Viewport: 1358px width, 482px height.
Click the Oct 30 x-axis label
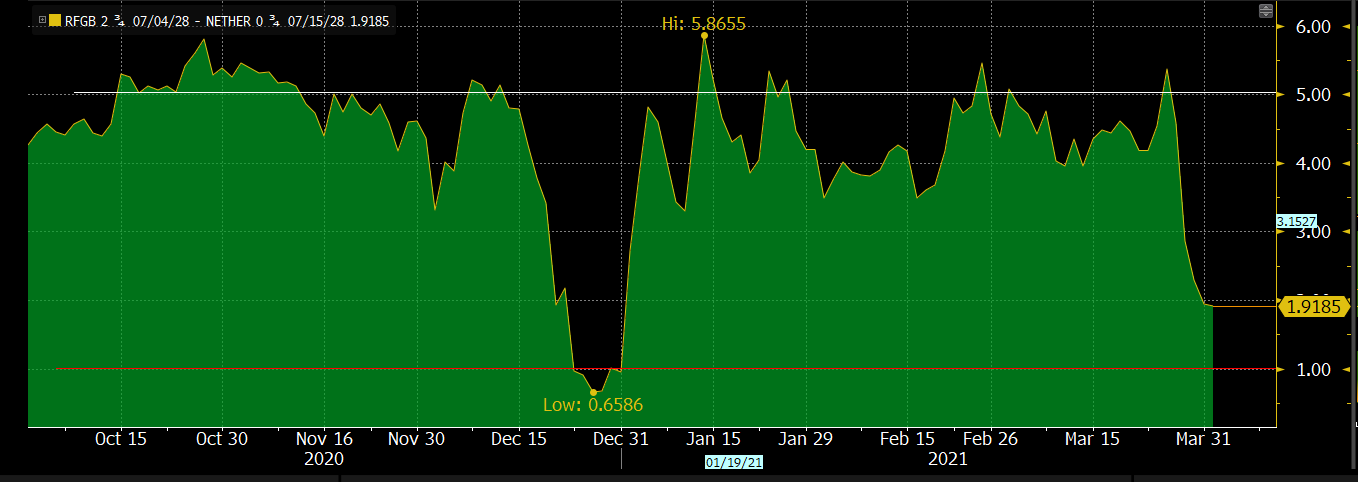[x=222, y=438]
